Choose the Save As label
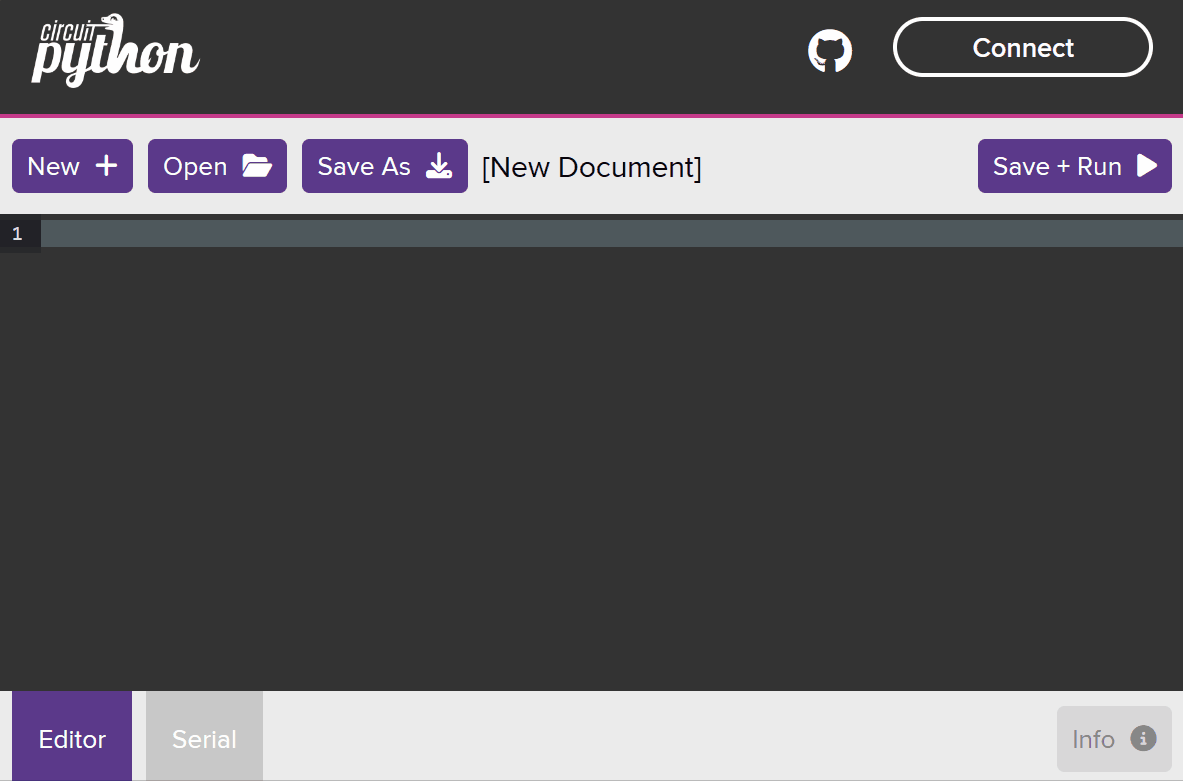This screenshot has height=781, width=1183. (x=364, y=166)
